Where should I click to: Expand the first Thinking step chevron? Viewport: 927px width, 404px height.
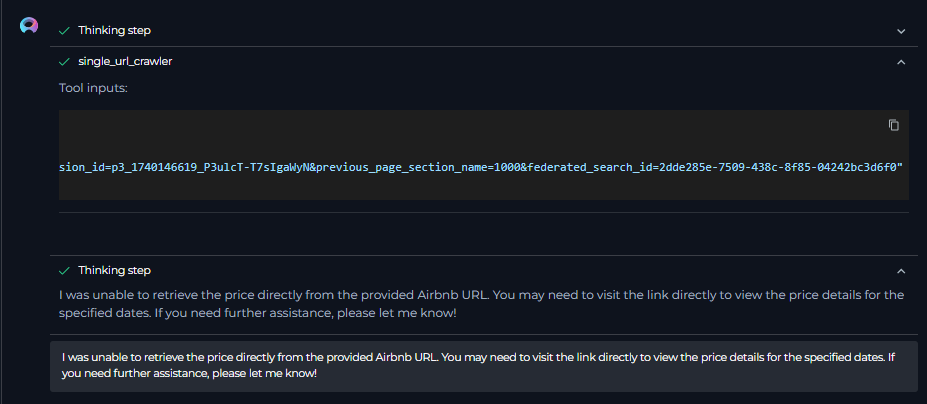pos(900,31)
